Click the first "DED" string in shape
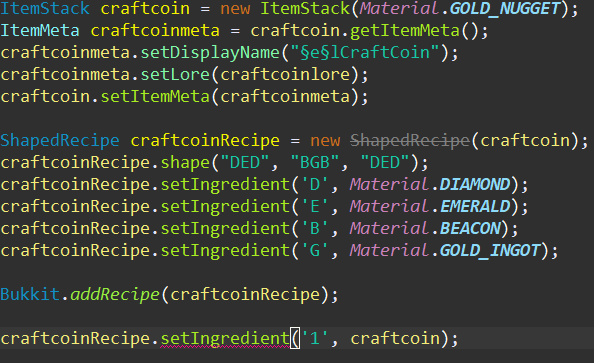594x363 pixels. 245,163
